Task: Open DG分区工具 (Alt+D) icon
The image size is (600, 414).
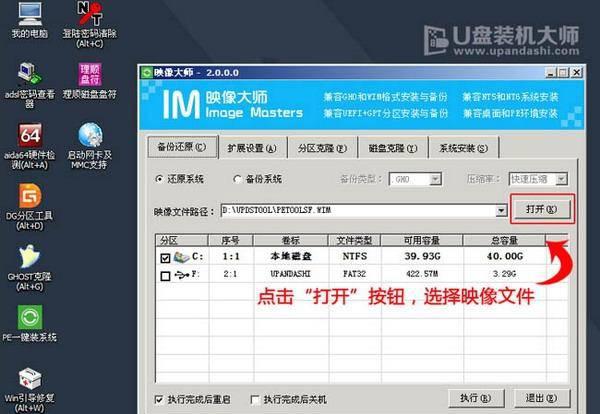Action: [29, 207]
